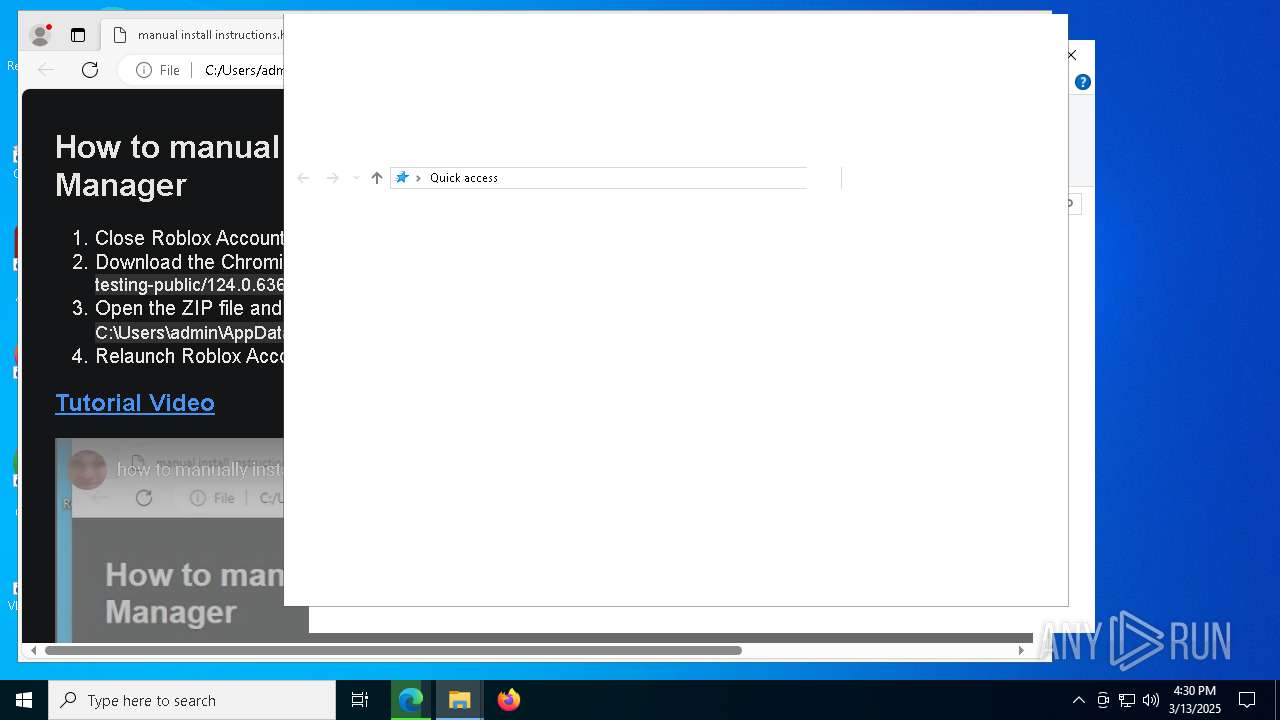Open the volume control in system tray
The width and height of the screenshot is (1280, 720).
(x=1151, y=700)
